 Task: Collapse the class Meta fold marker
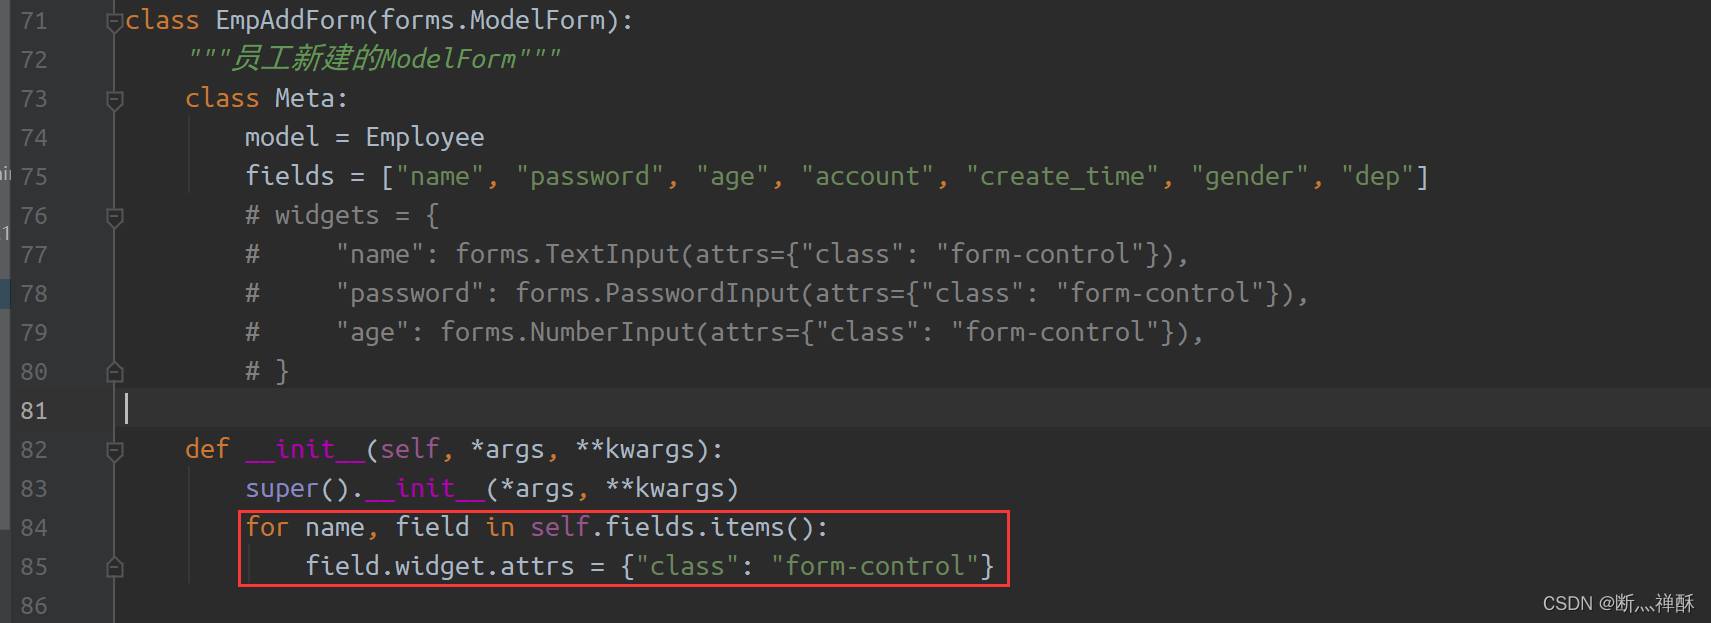click(115, 100)
